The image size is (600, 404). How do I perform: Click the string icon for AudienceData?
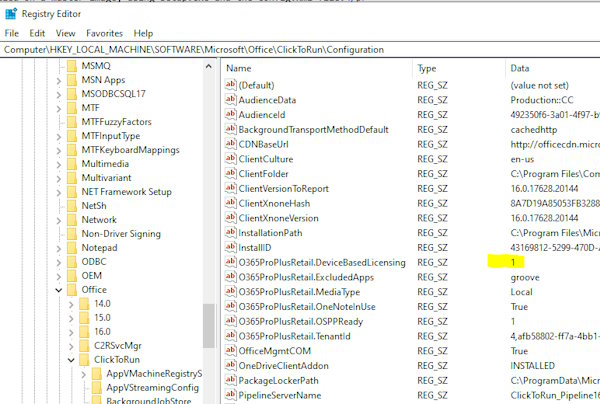point(230,99)
